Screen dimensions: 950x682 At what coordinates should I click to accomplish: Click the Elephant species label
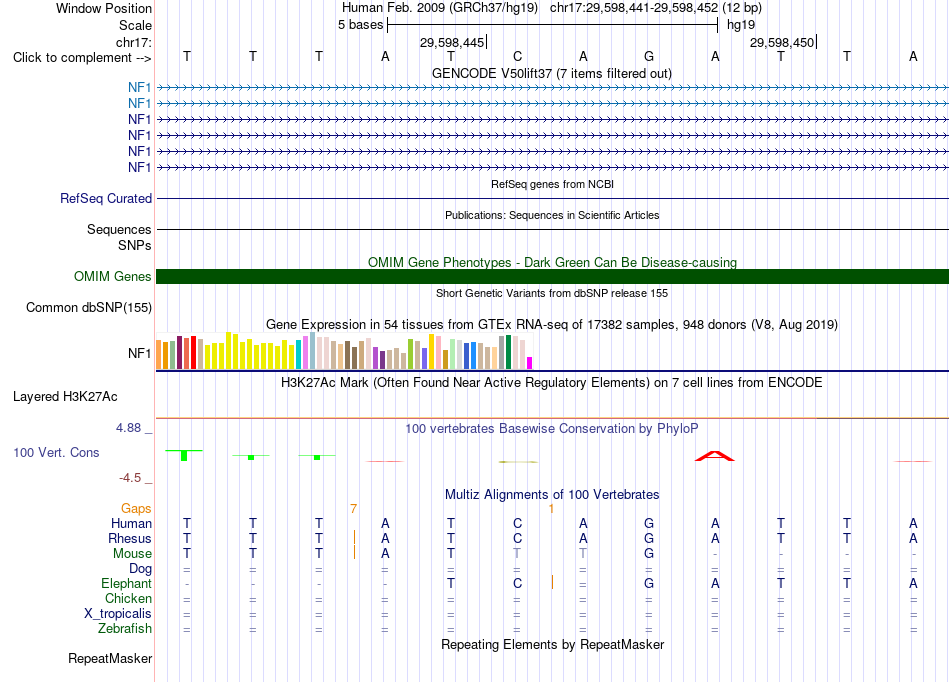[126, 583]
